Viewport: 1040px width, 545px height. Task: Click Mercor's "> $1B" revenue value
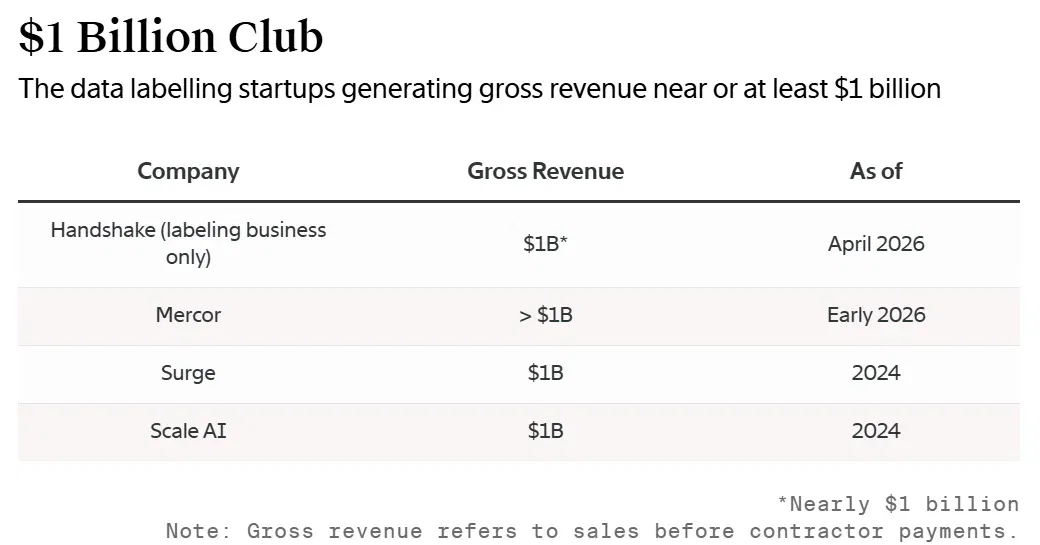click(x=545, y=315)
